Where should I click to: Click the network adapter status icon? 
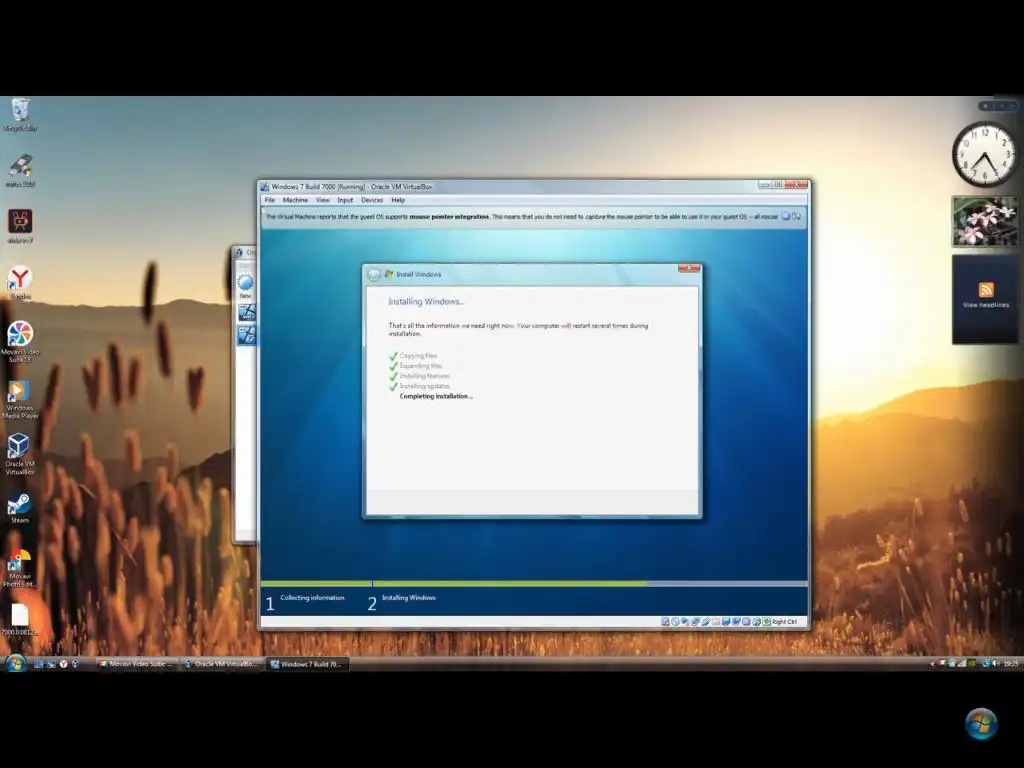click(x=695, y=622)
